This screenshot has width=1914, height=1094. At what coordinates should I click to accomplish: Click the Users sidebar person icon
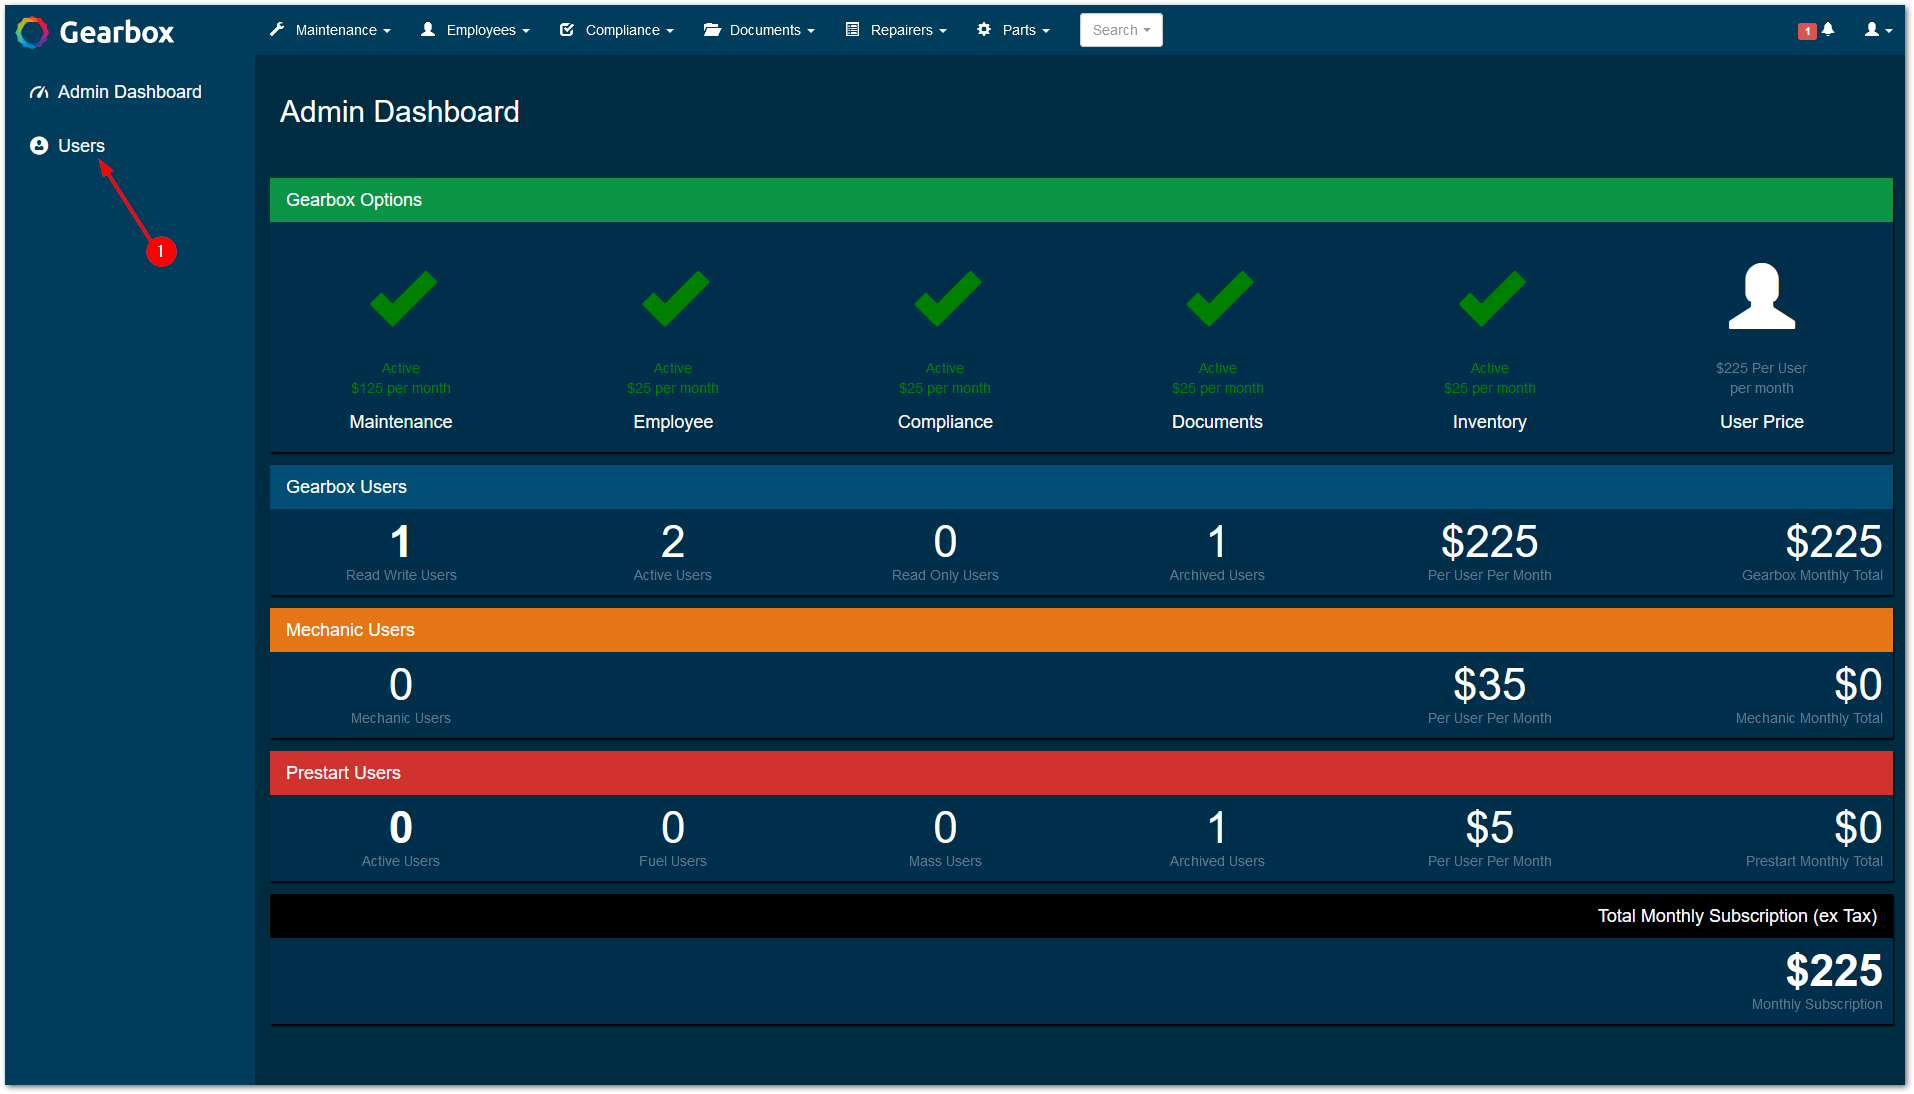(x=39, y=146)
